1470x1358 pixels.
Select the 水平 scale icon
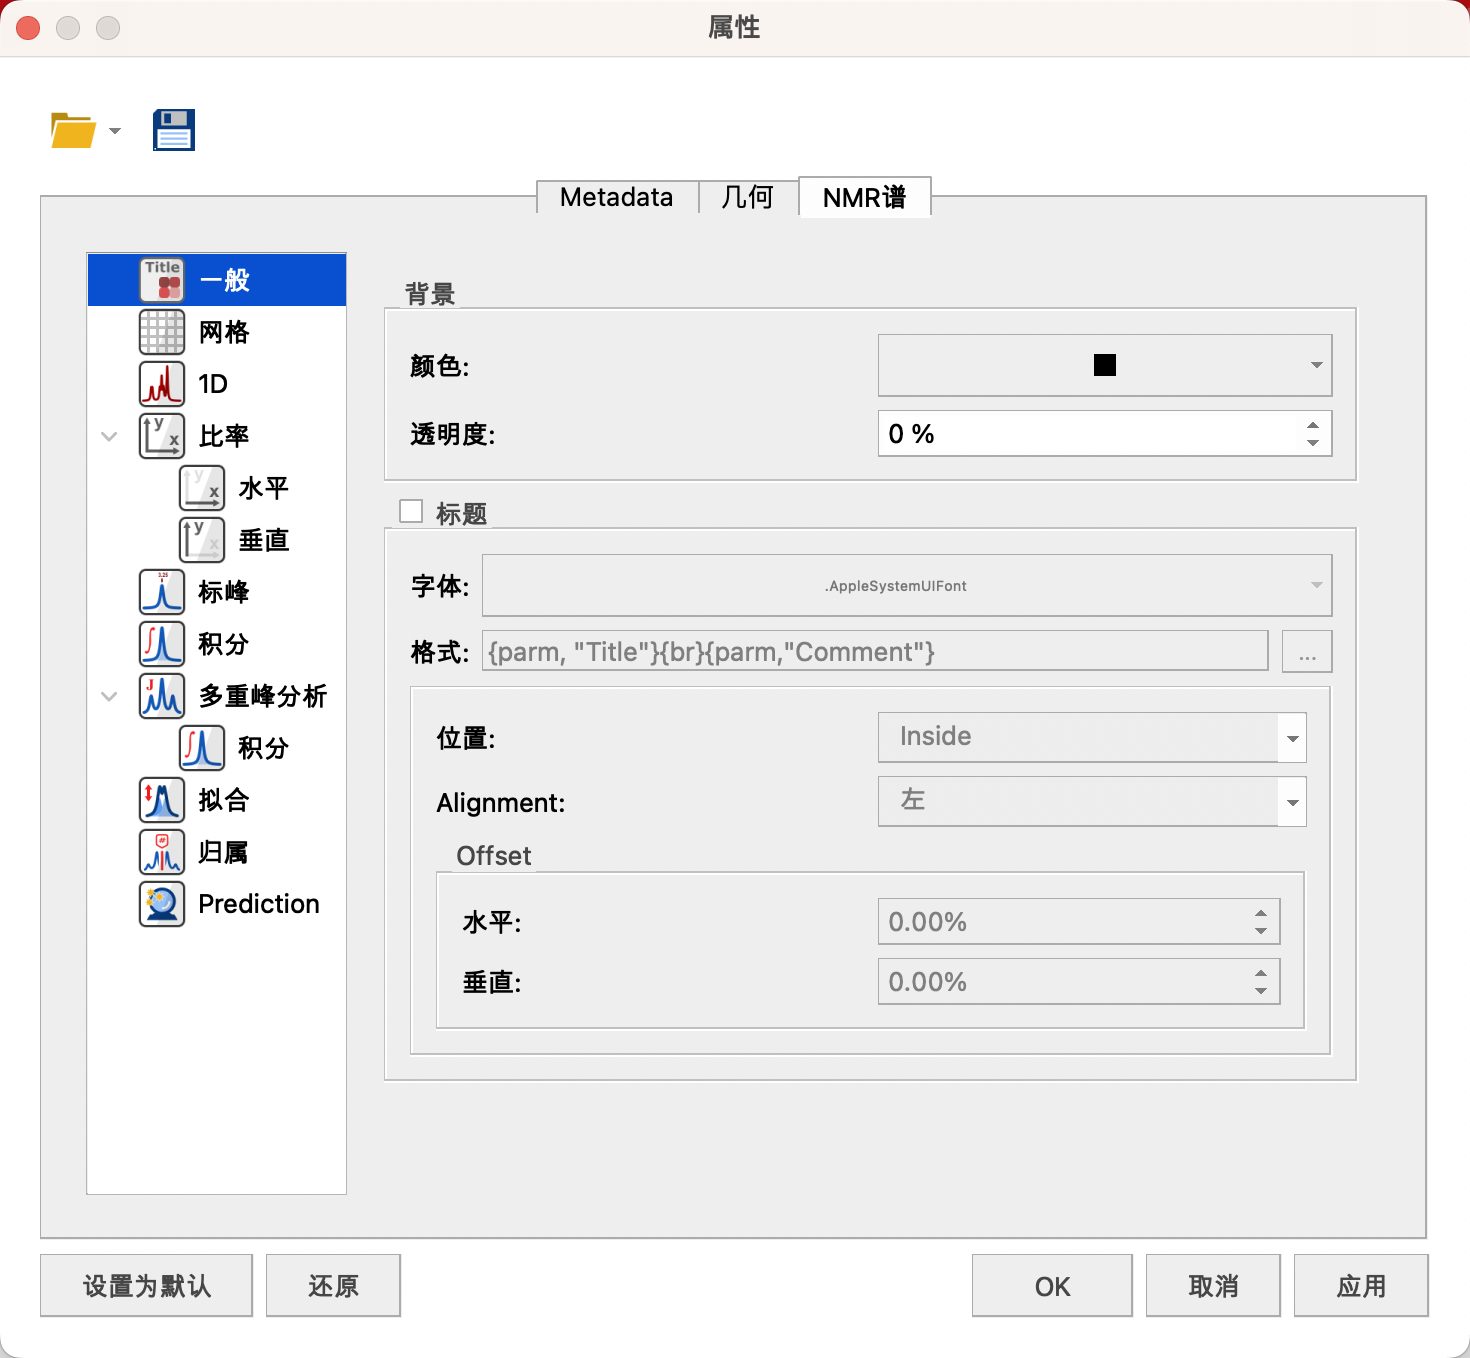coord(202,488)
